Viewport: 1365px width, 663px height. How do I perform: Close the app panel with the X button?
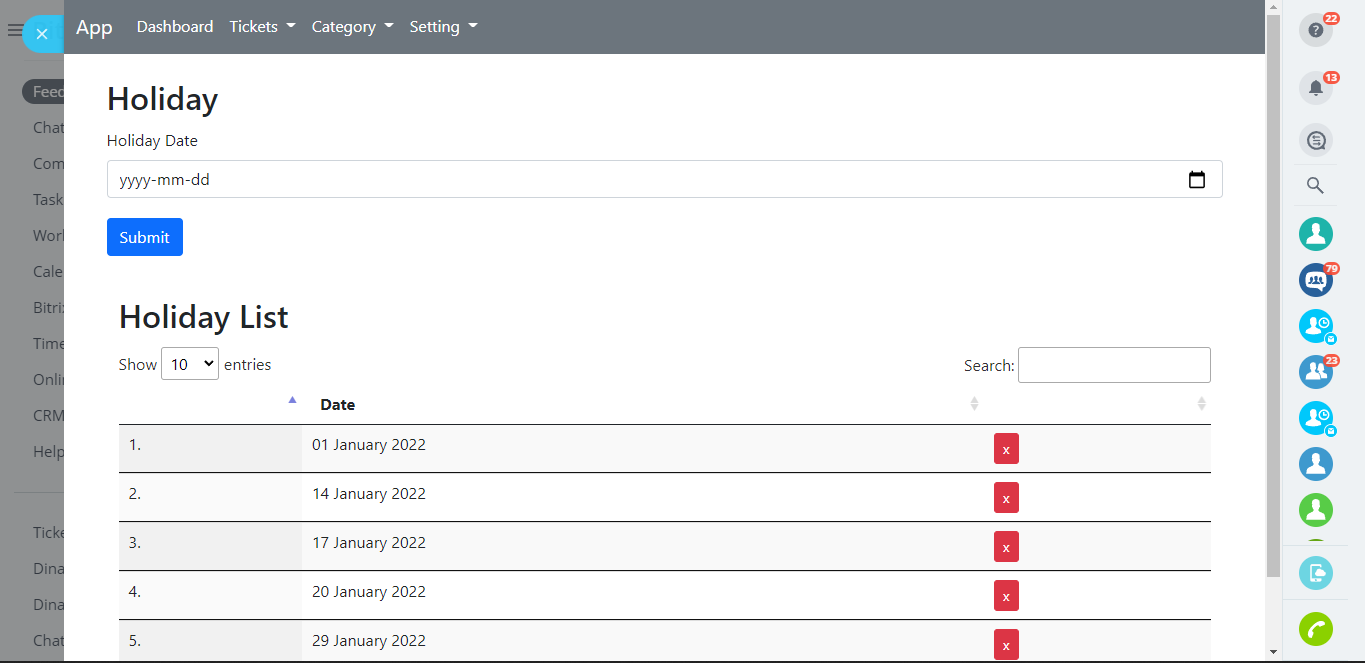(42, 34)
